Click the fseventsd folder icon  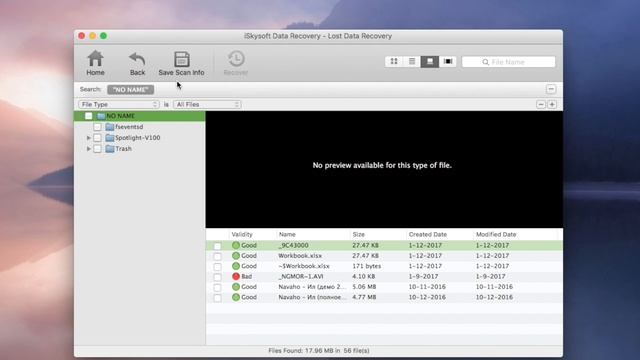[x=109, y=127]
